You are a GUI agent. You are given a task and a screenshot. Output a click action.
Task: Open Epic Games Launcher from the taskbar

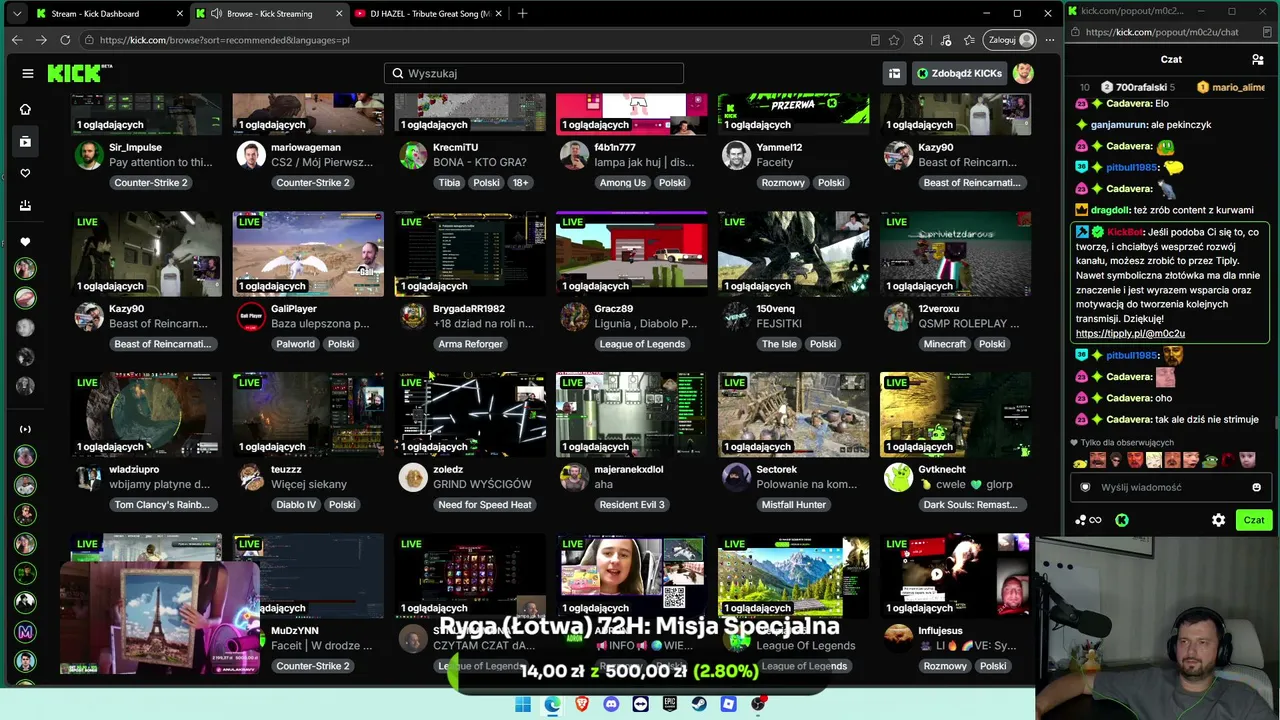[x=670, y=704]
